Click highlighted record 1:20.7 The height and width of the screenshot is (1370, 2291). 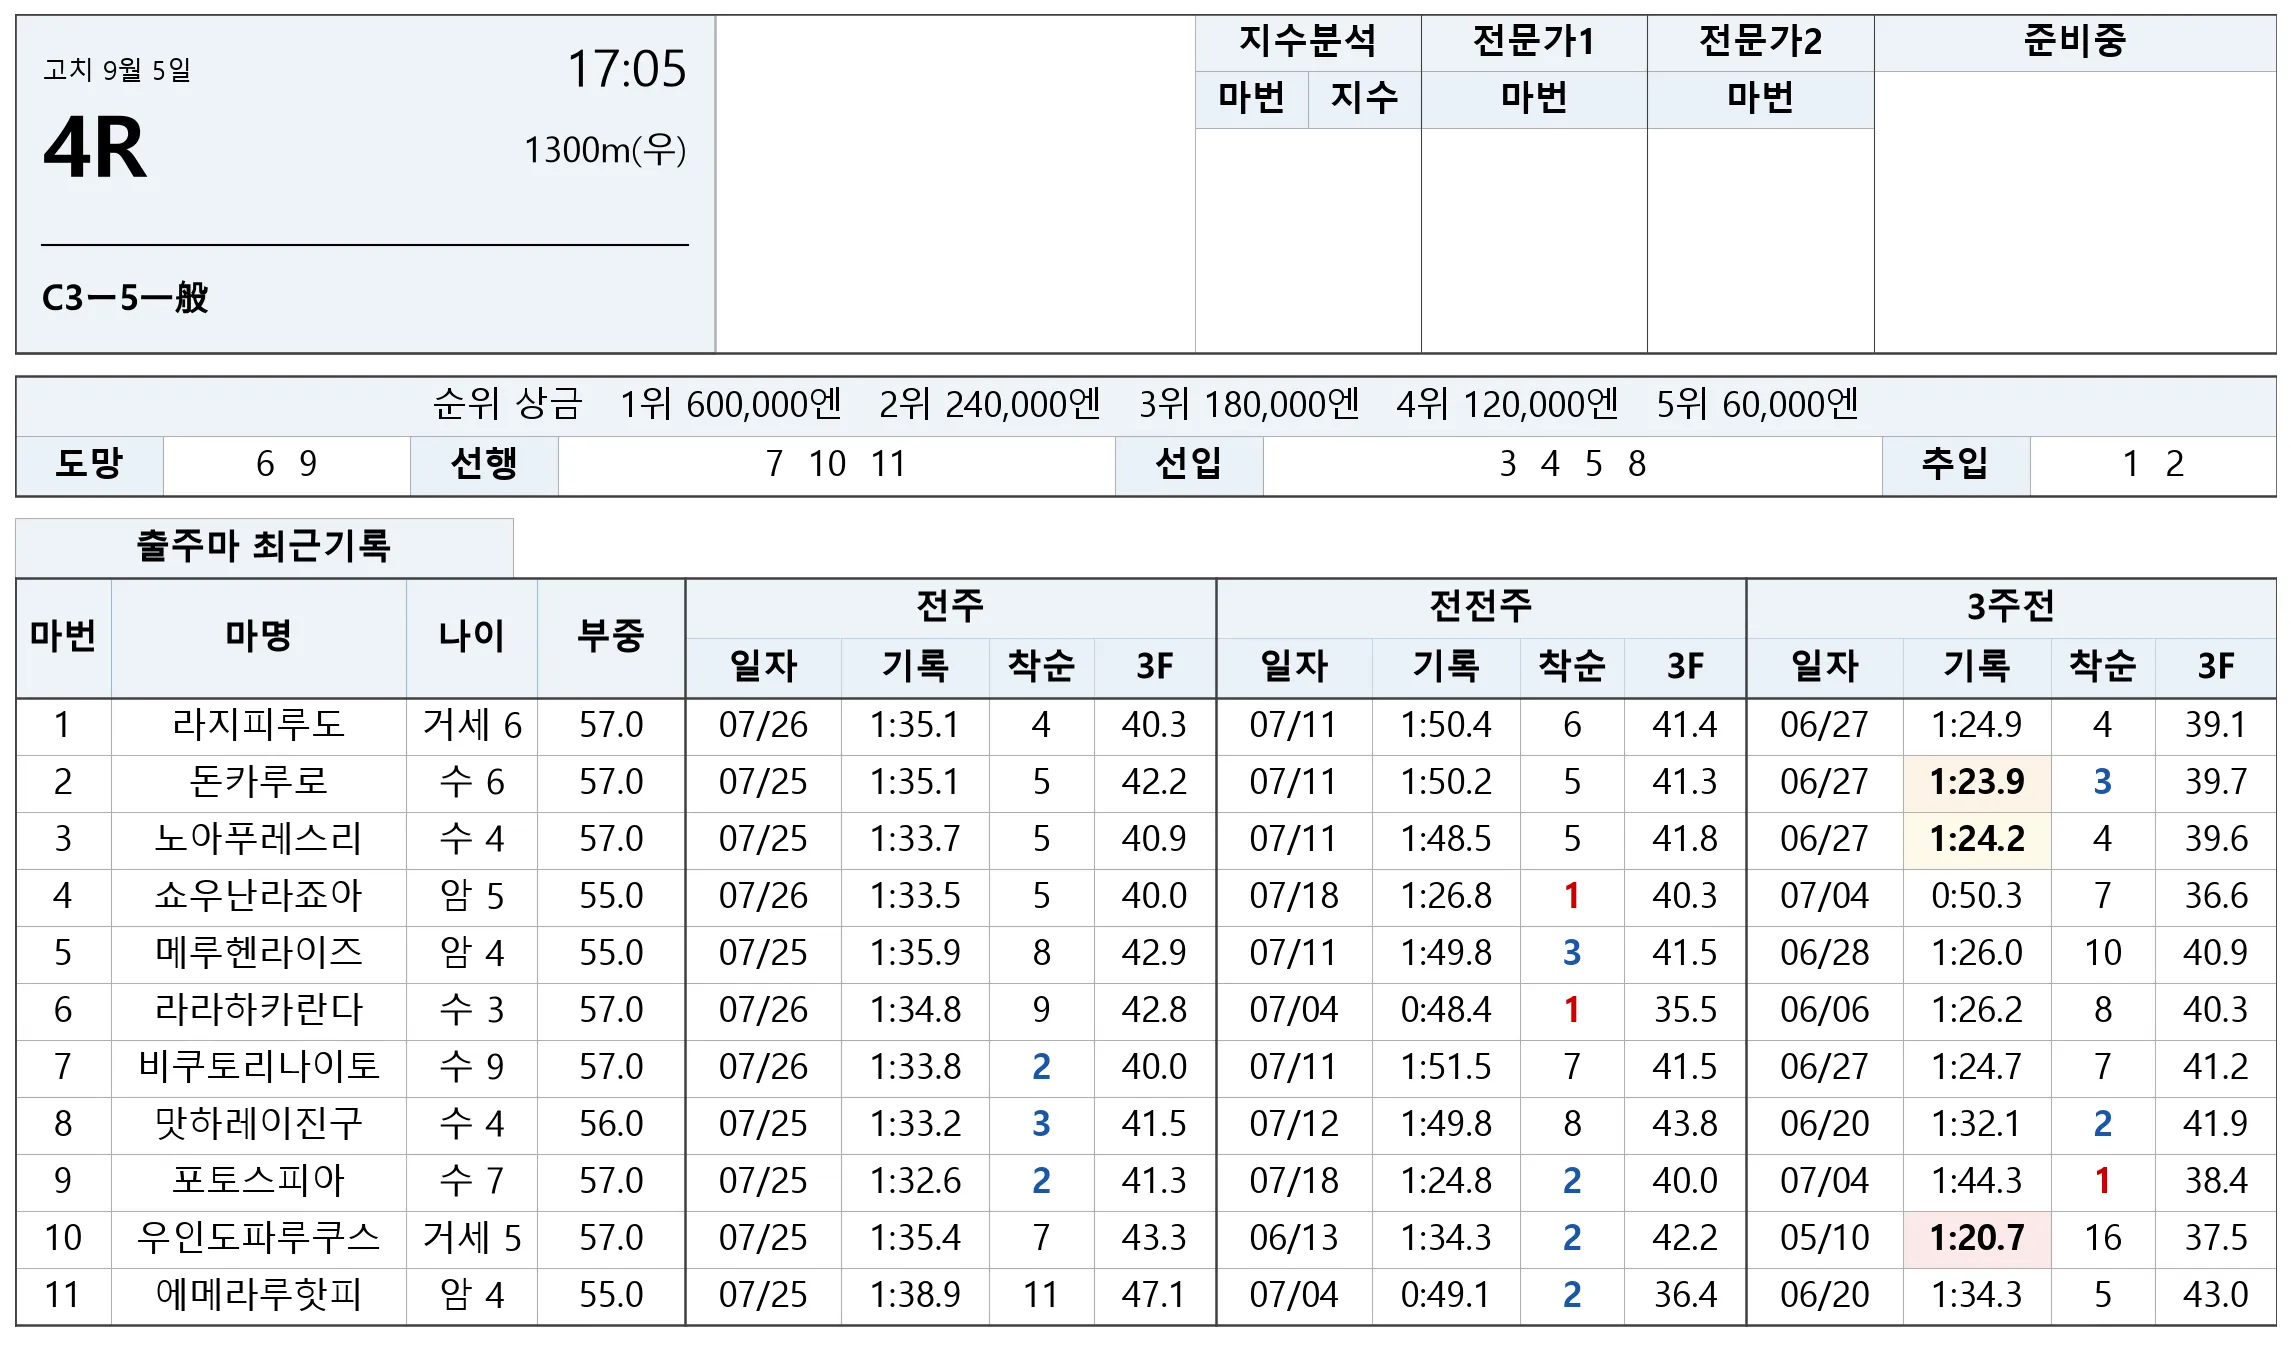(x=1977, y=1237)
